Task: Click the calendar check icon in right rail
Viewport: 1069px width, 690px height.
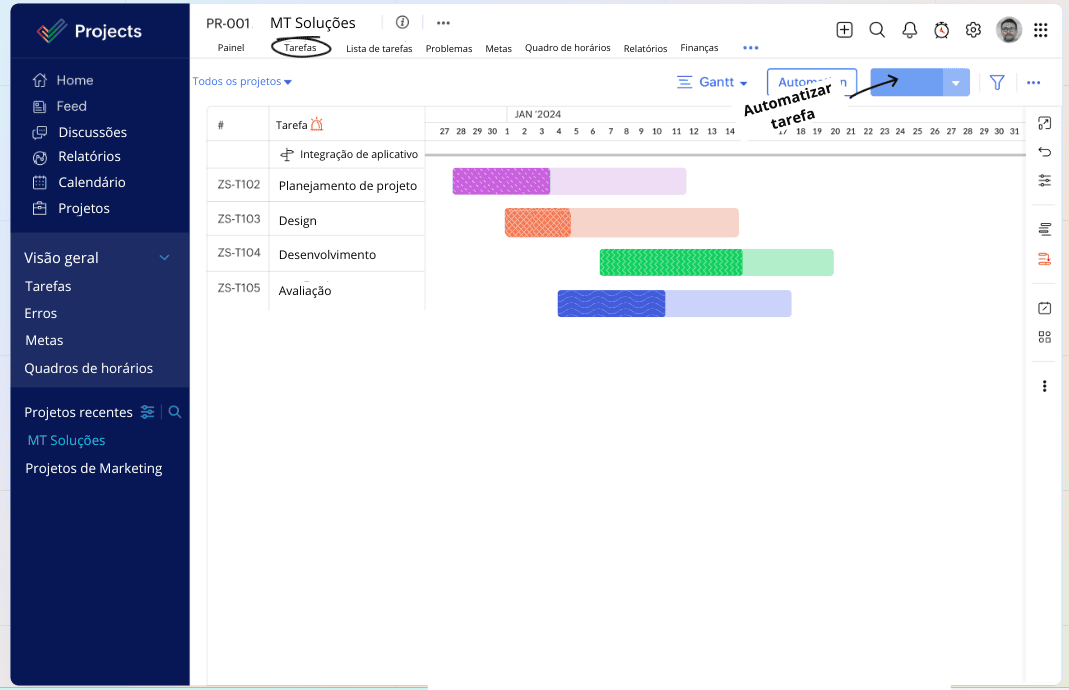Action: (1044, 308)
